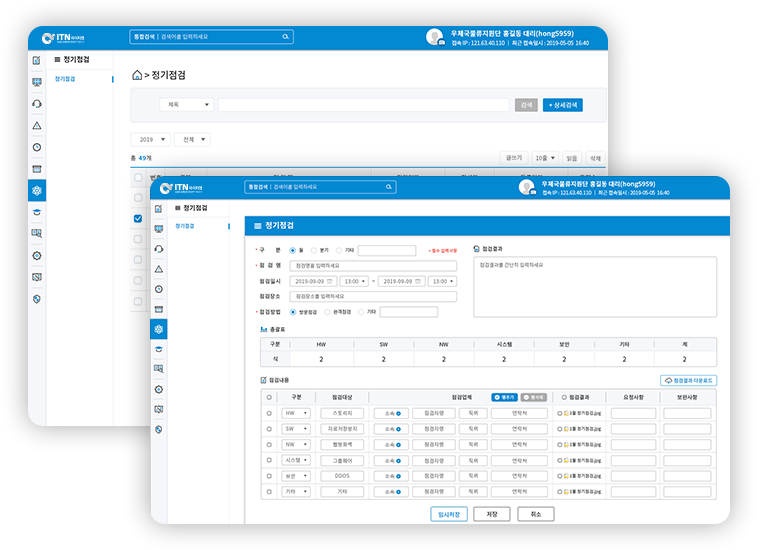This screenshot has width=760, height=550.
Task: Select row radio for HW row
Action: click(269, 413)
